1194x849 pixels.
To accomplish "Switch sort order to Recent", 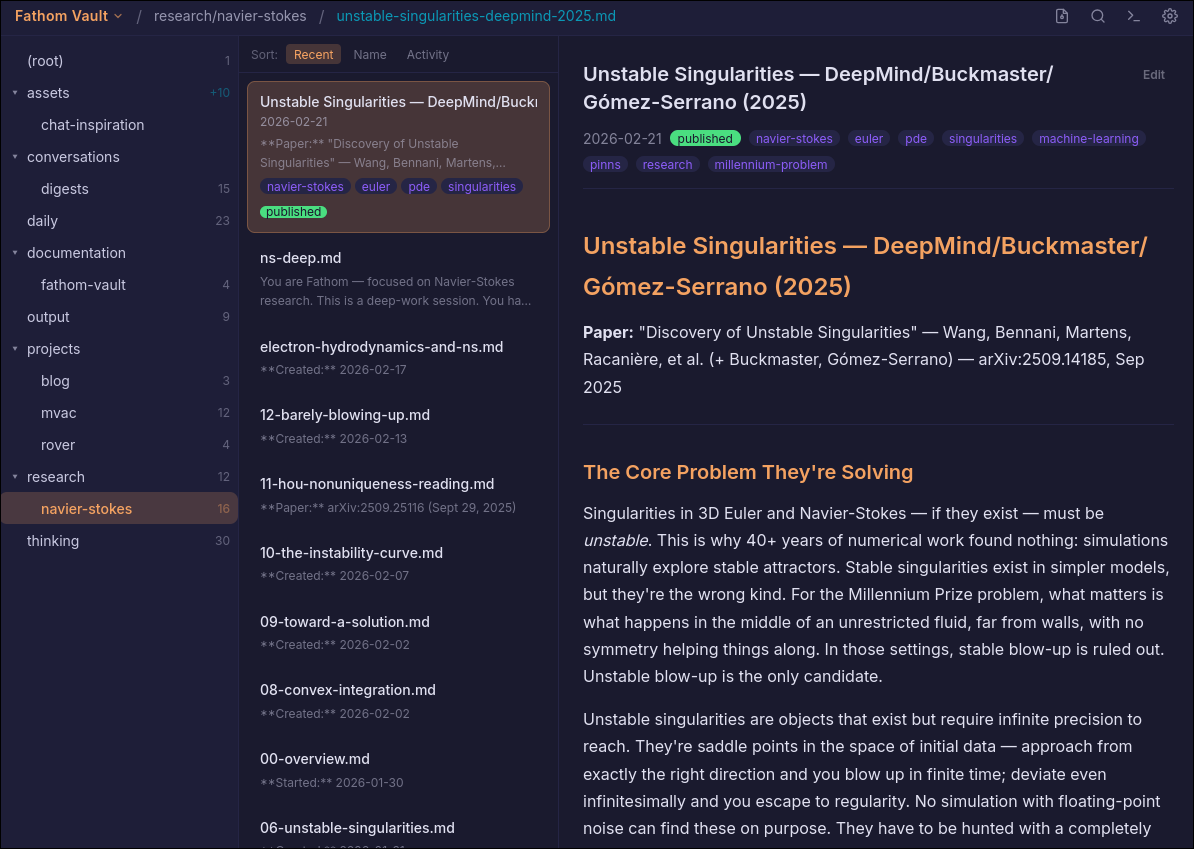I will 313,54.
